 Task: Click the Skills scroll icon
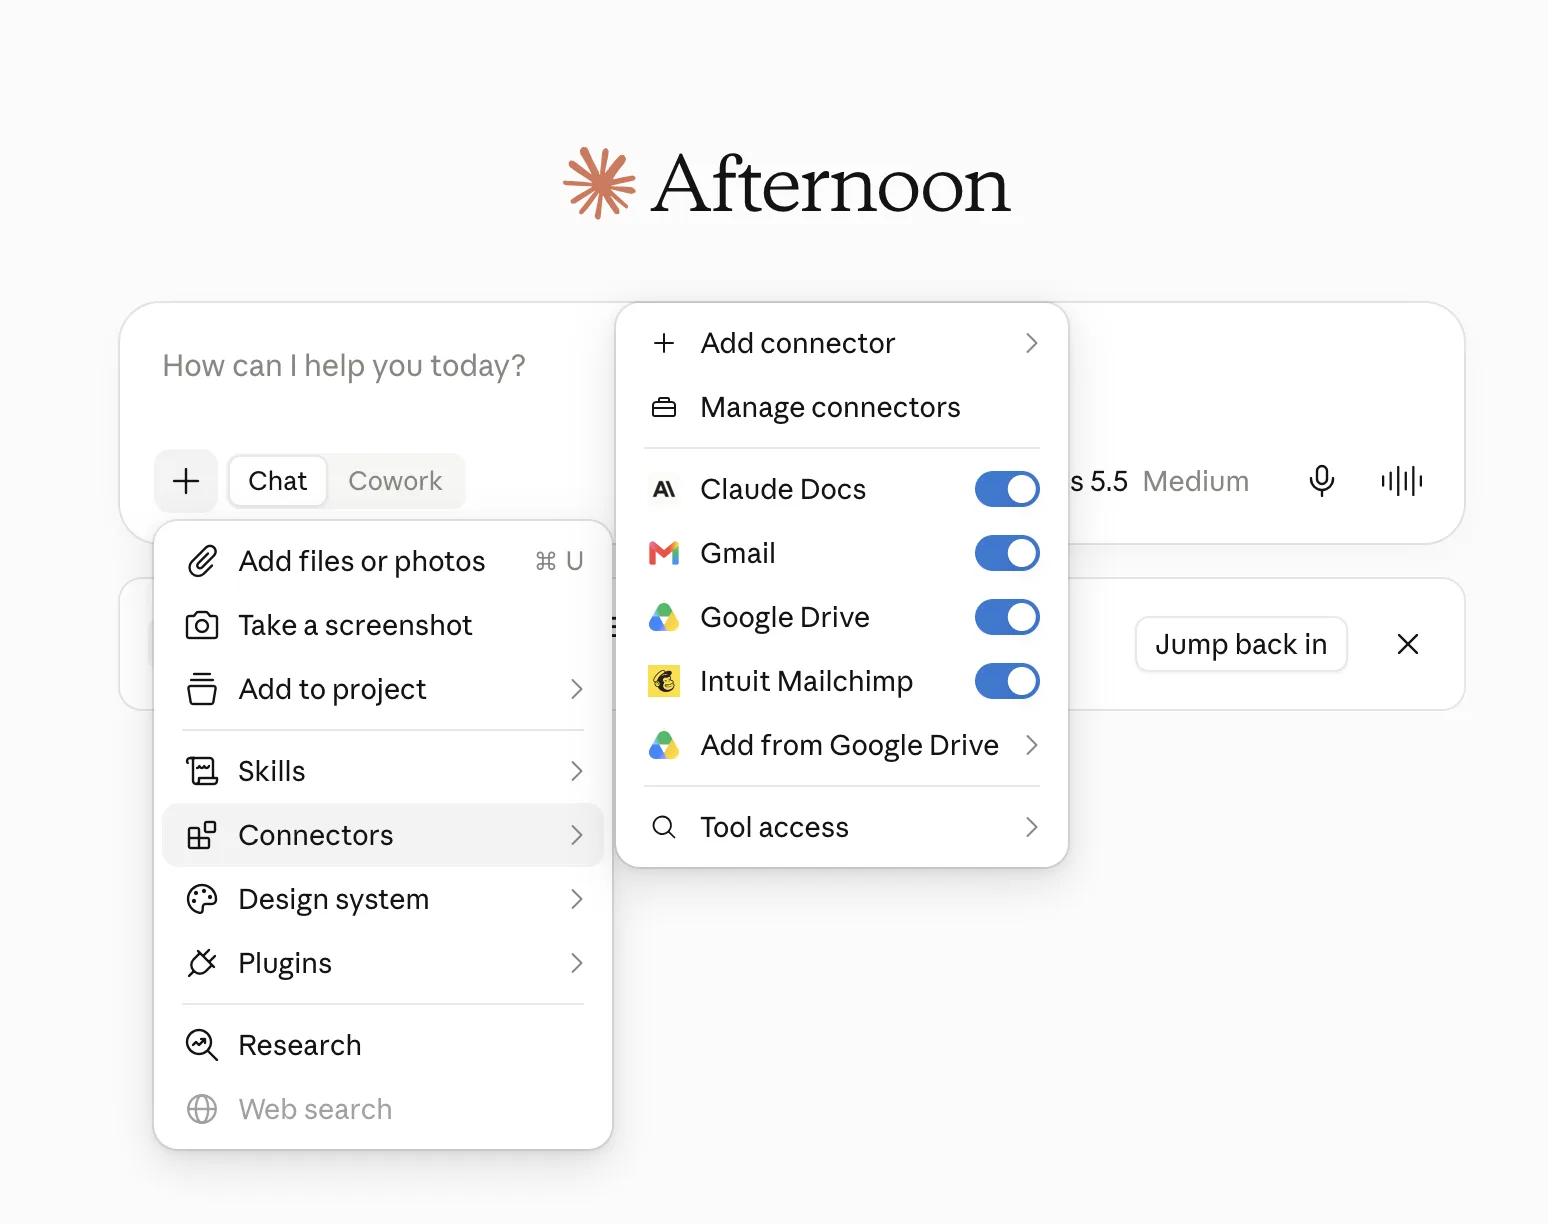point(202,771)
